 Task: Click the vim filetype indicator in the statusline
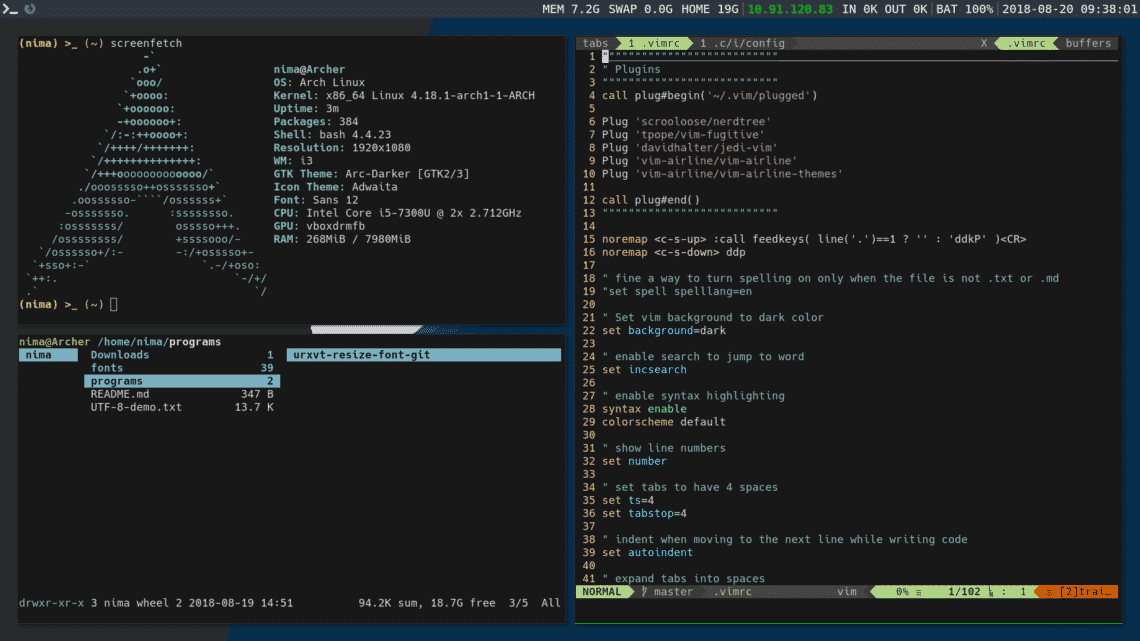pos(847,591)
